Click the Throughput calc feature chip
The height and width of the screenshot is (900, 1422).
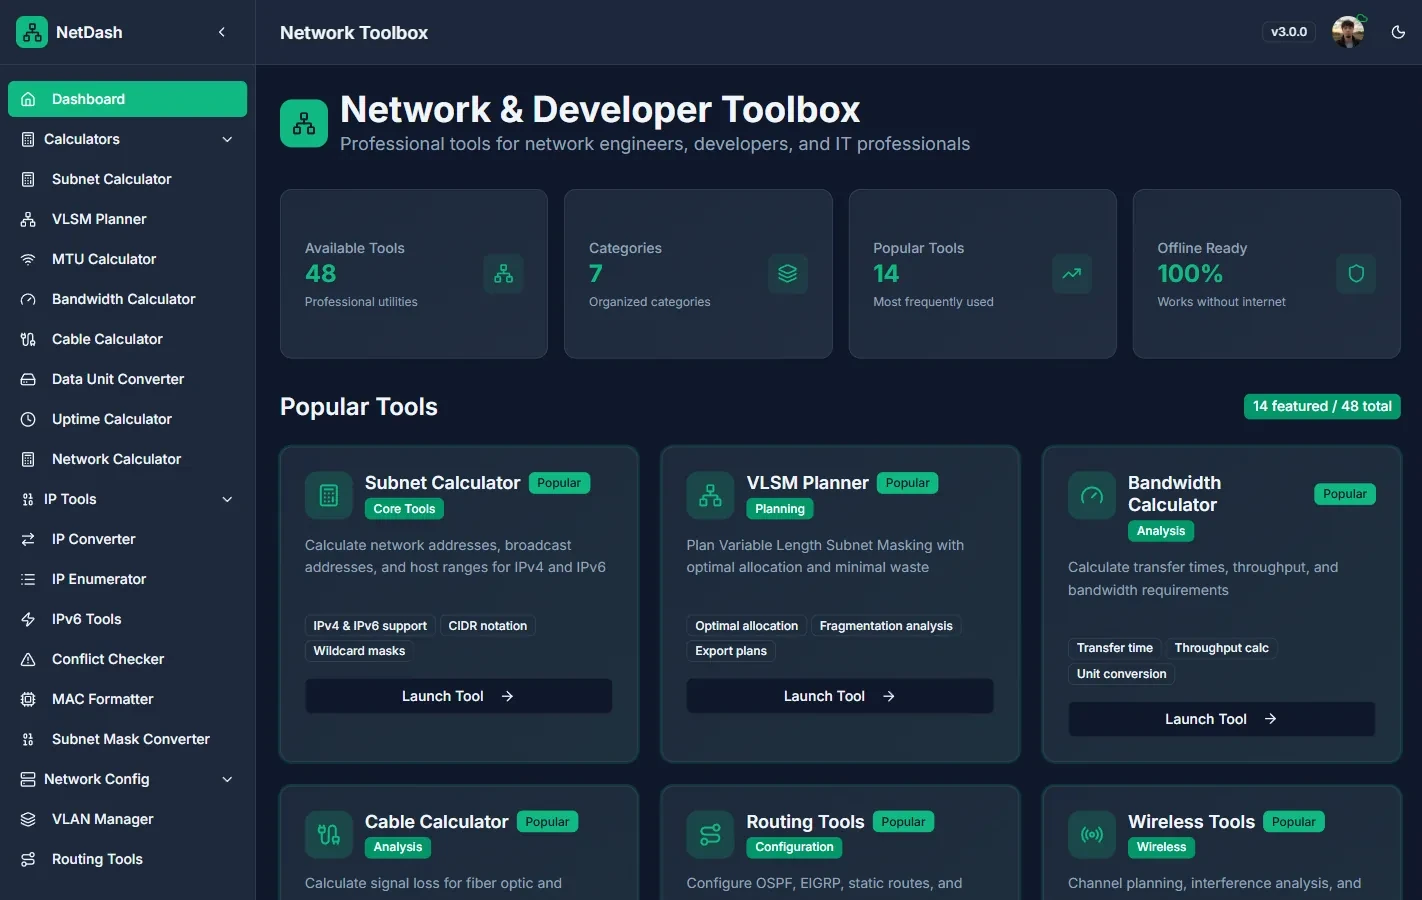[1221, 648]
